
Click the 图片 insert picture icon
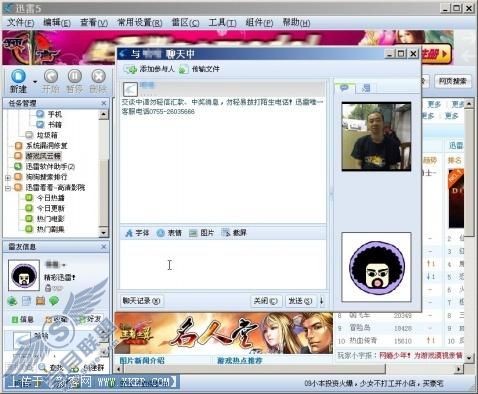[193, 233]
